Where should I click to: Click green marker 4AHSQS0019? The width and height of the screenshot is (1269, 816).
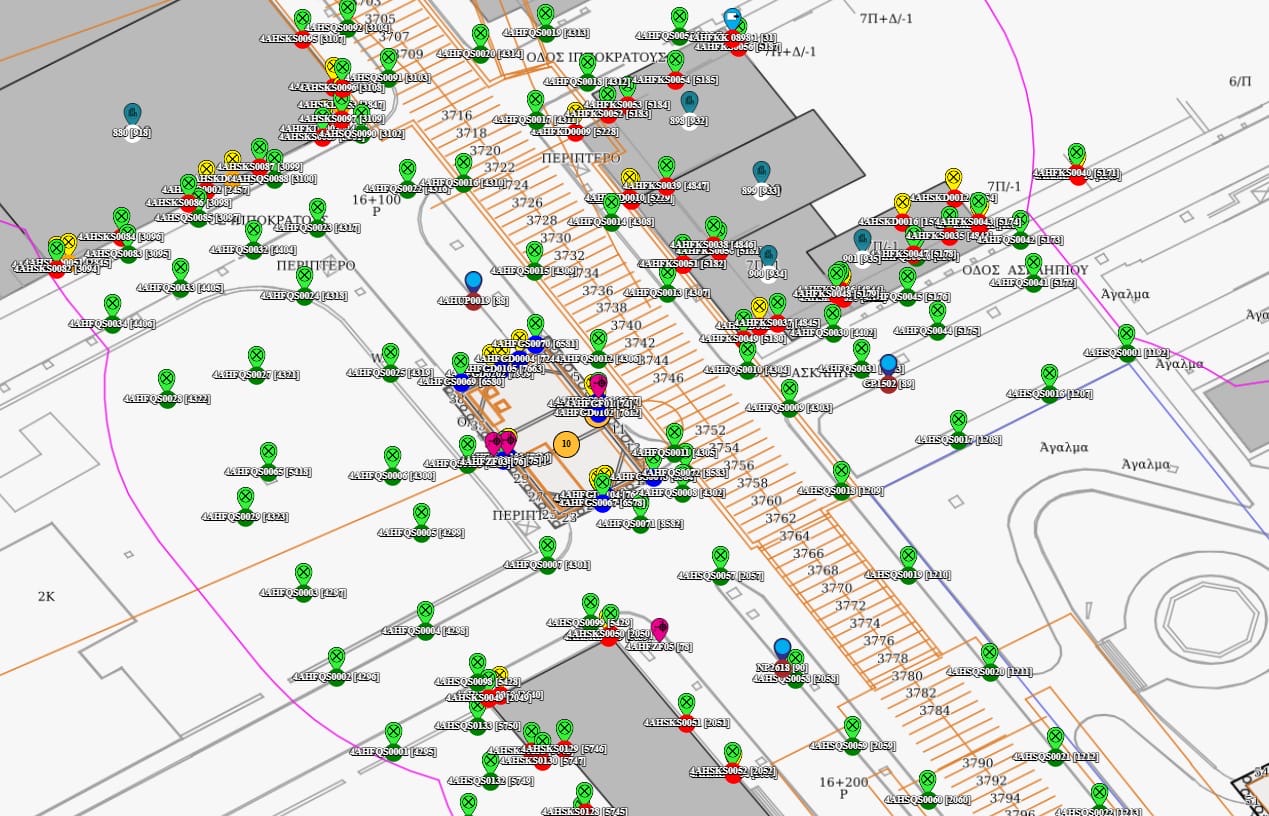click(908, 557)
